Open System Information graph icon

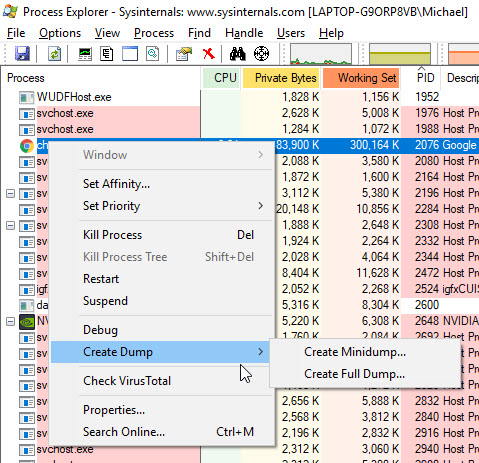(85, 53)
